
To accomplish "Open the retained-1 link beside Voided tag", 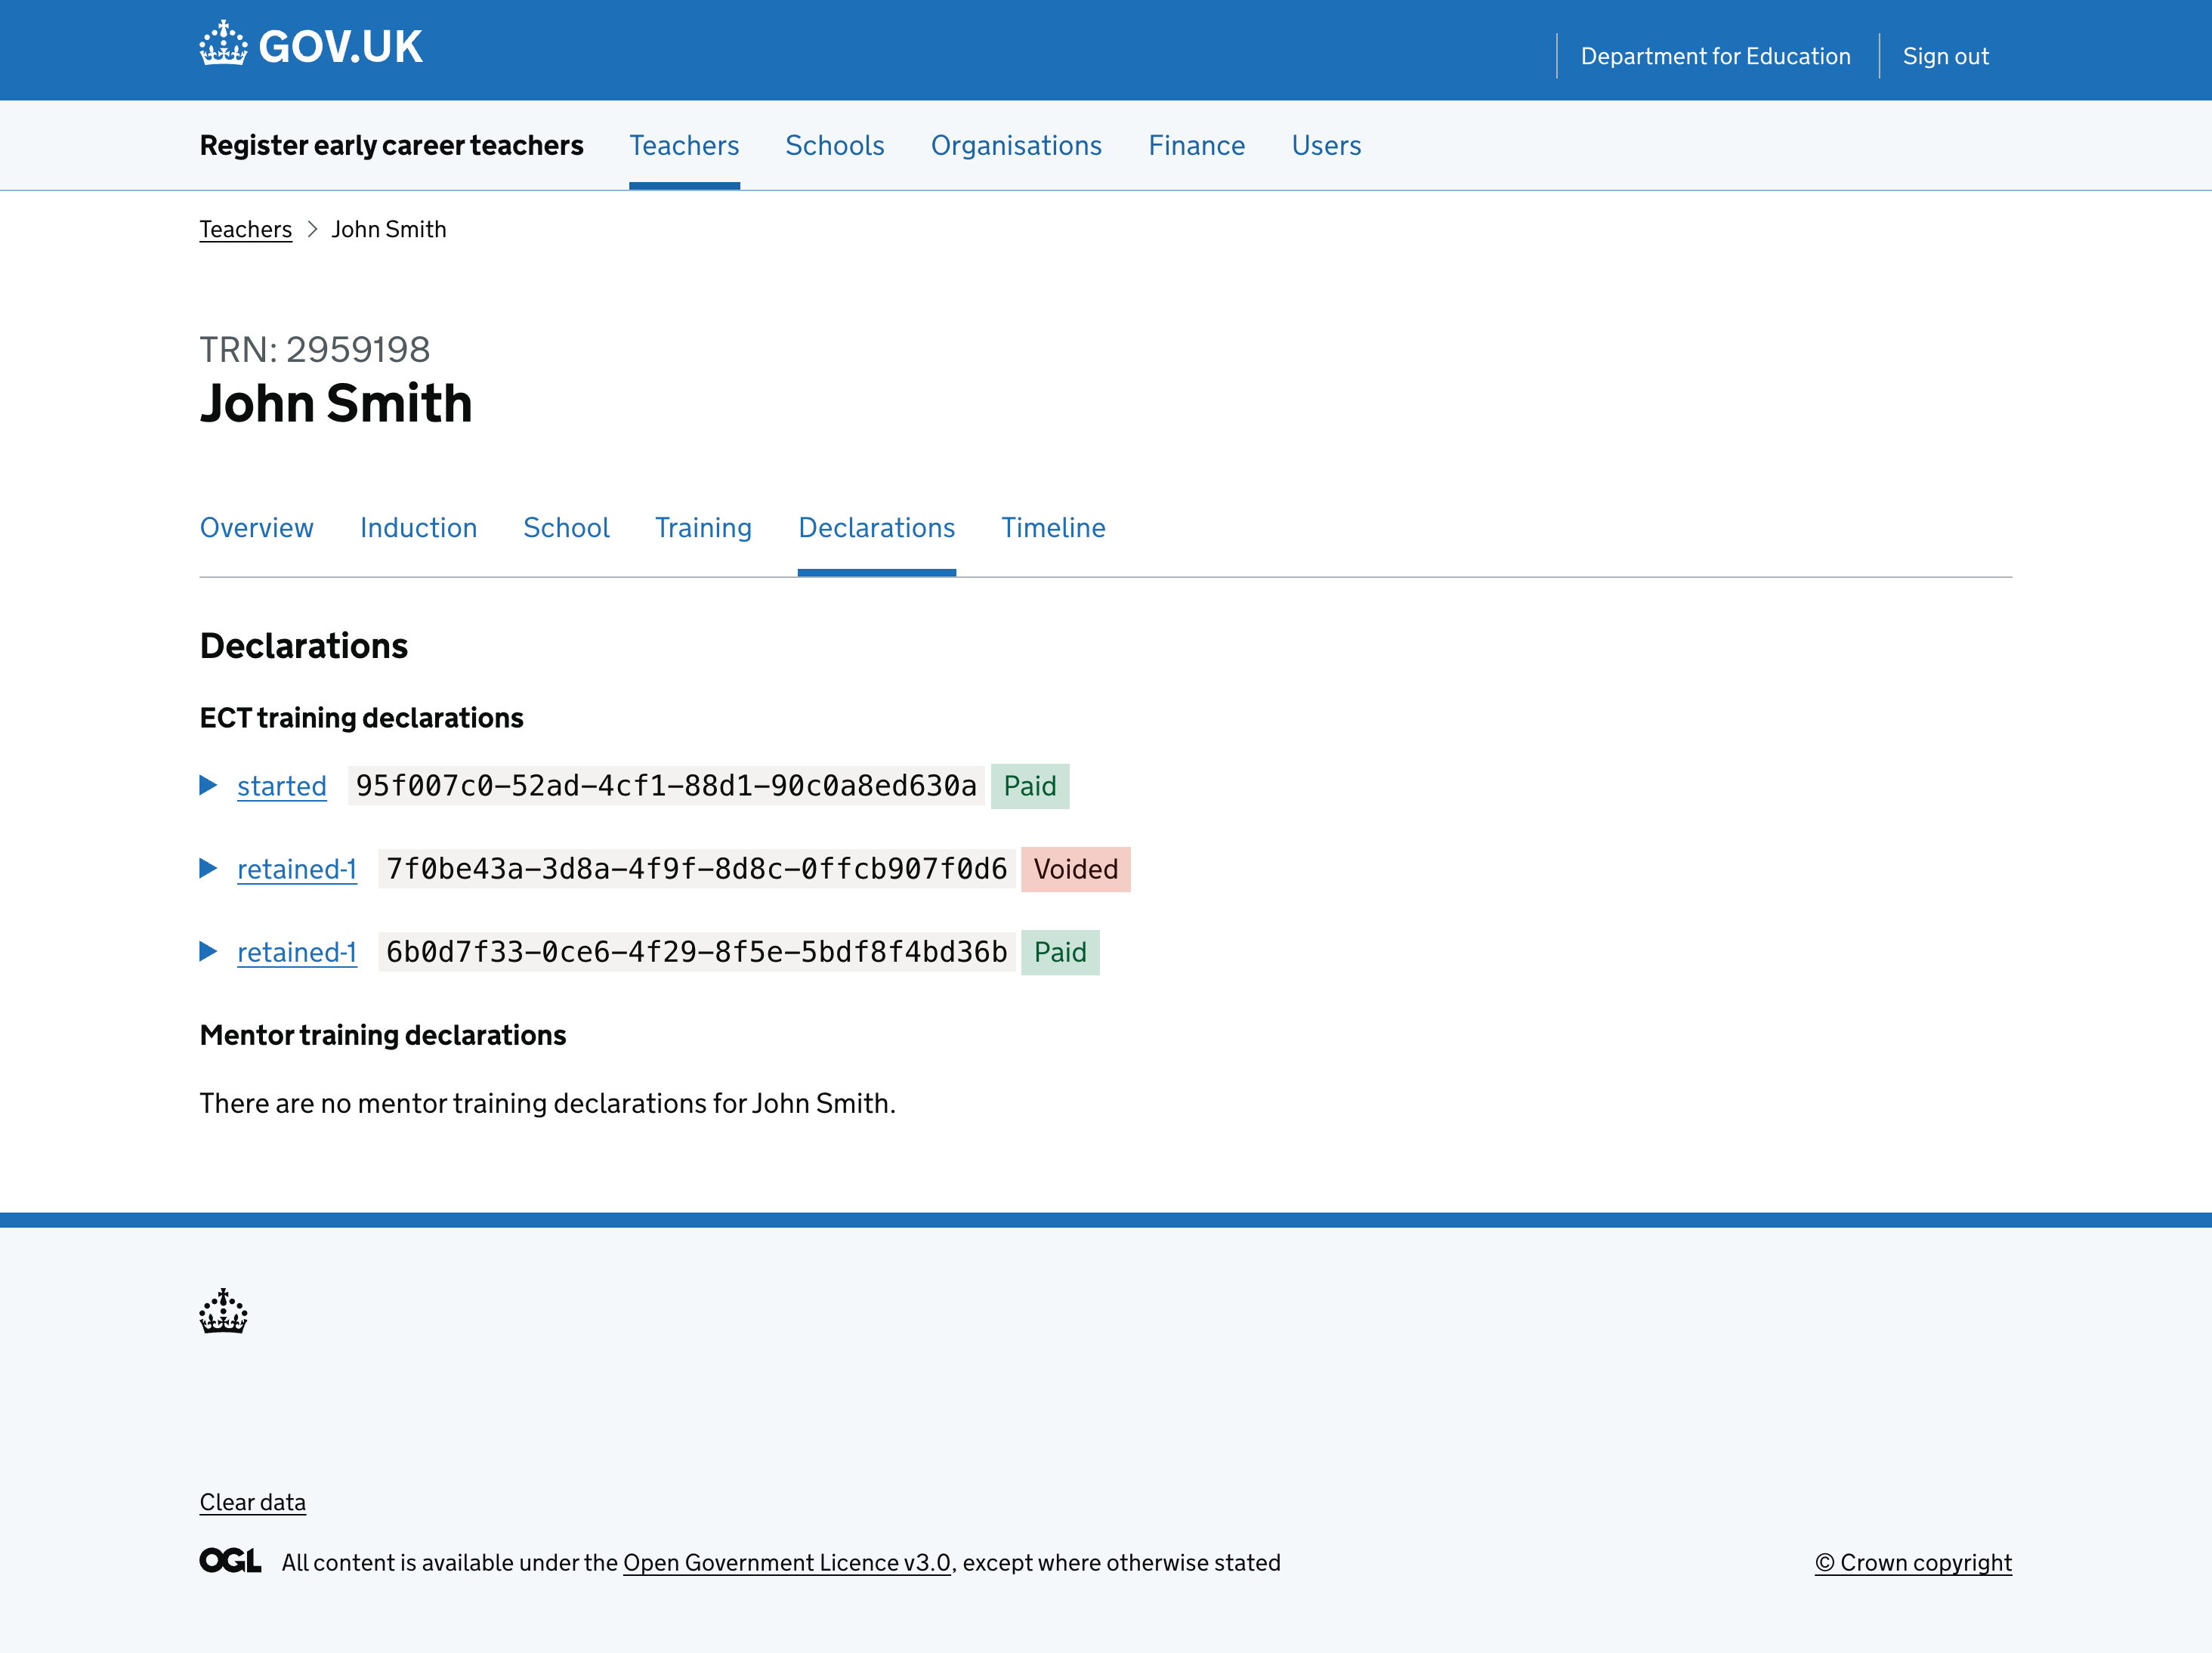I will coord(297,869).
